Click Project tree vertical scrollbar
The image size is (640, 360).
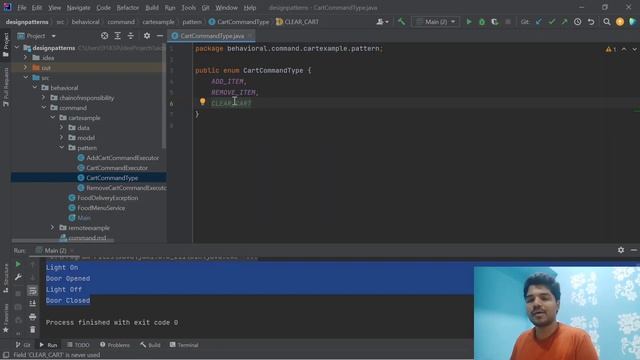point(164,96)
